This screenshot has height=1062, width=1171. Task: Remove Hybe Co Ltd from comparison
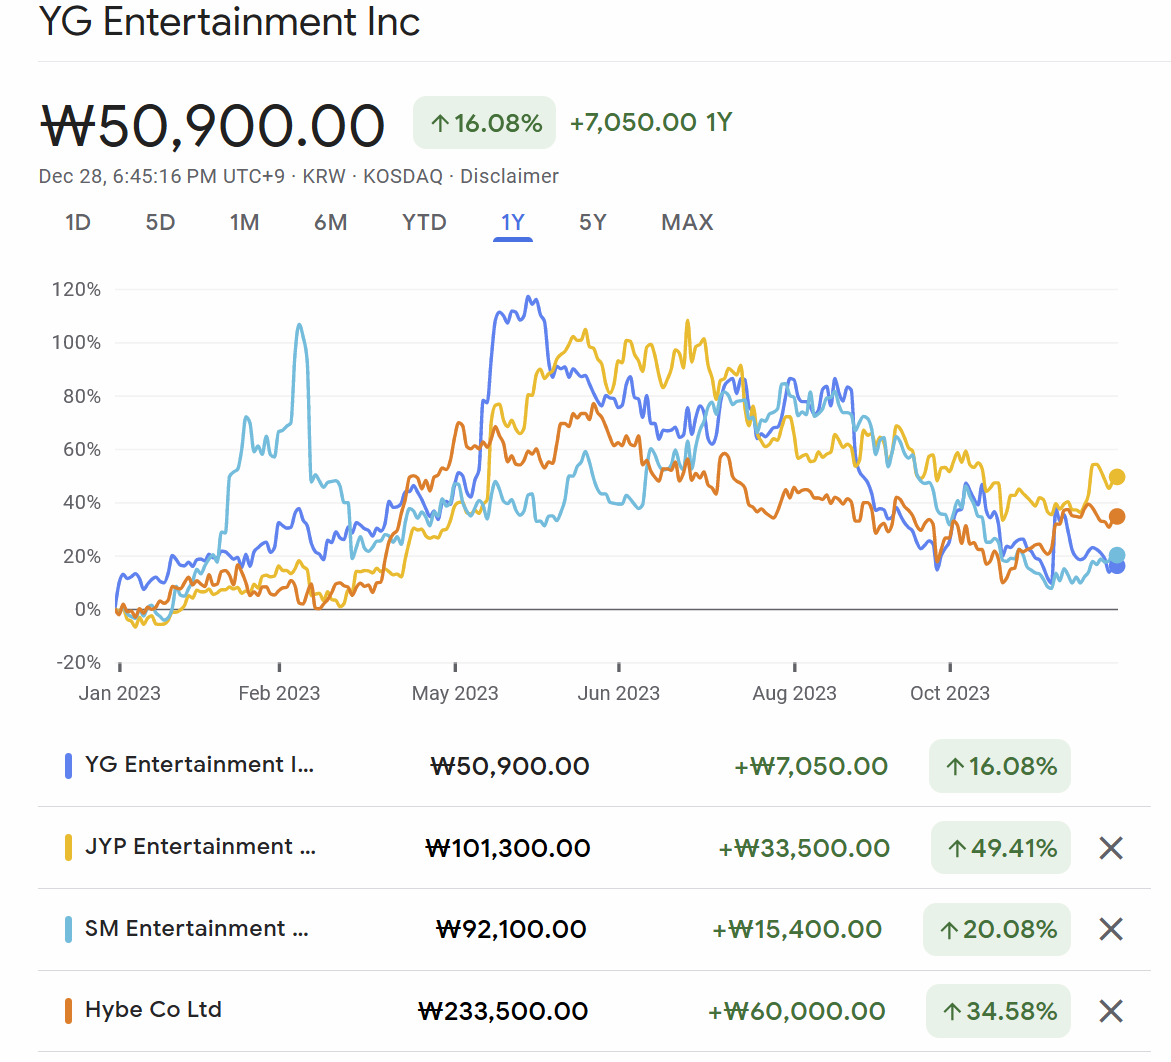1110,1011
